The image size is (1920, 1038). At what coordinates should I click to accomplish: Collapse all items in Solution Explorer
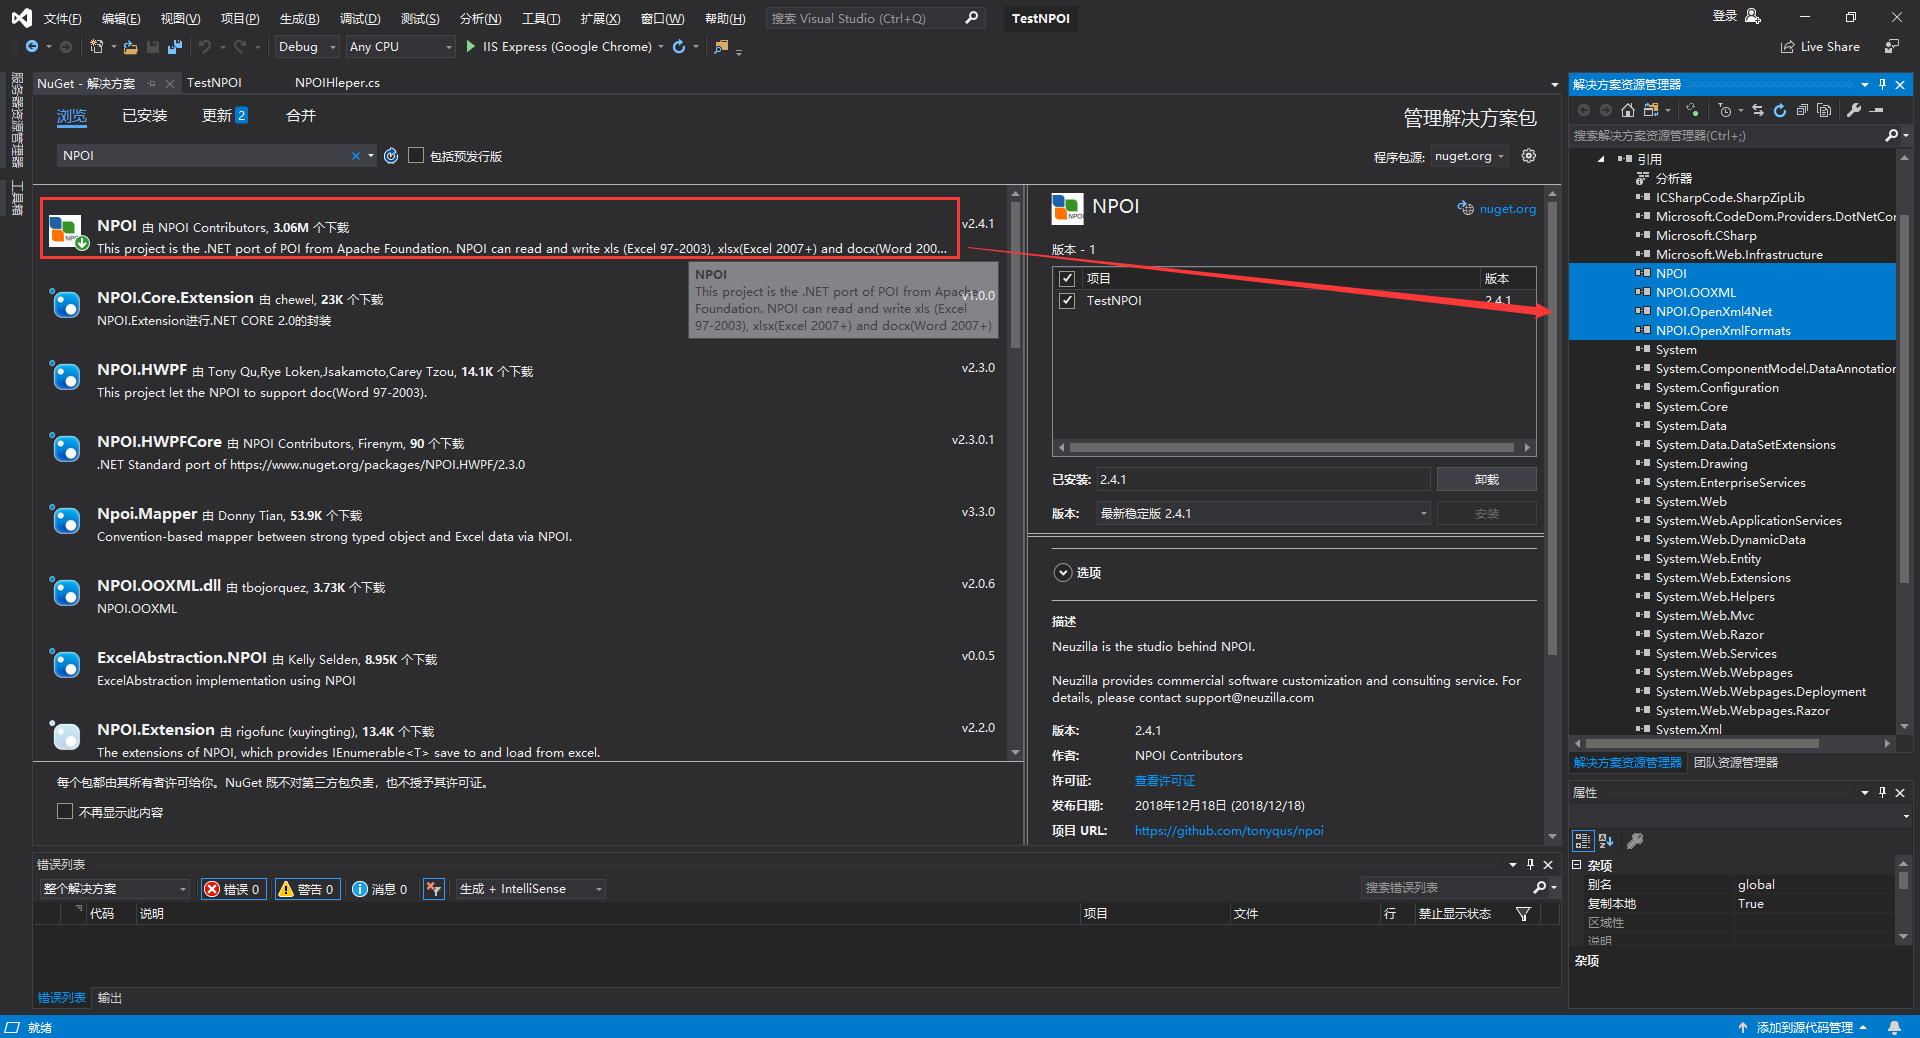click(x=1802, y=110)
